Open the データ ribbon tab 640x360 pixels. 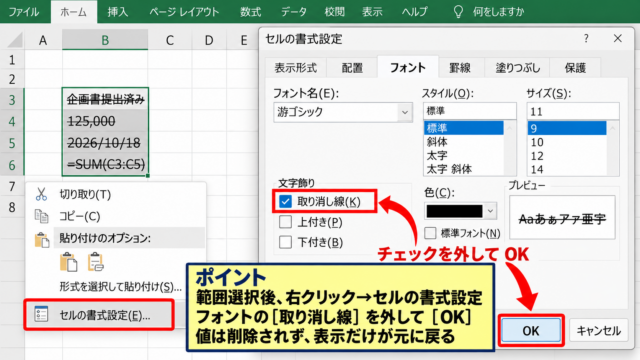(x=293, y=12)
